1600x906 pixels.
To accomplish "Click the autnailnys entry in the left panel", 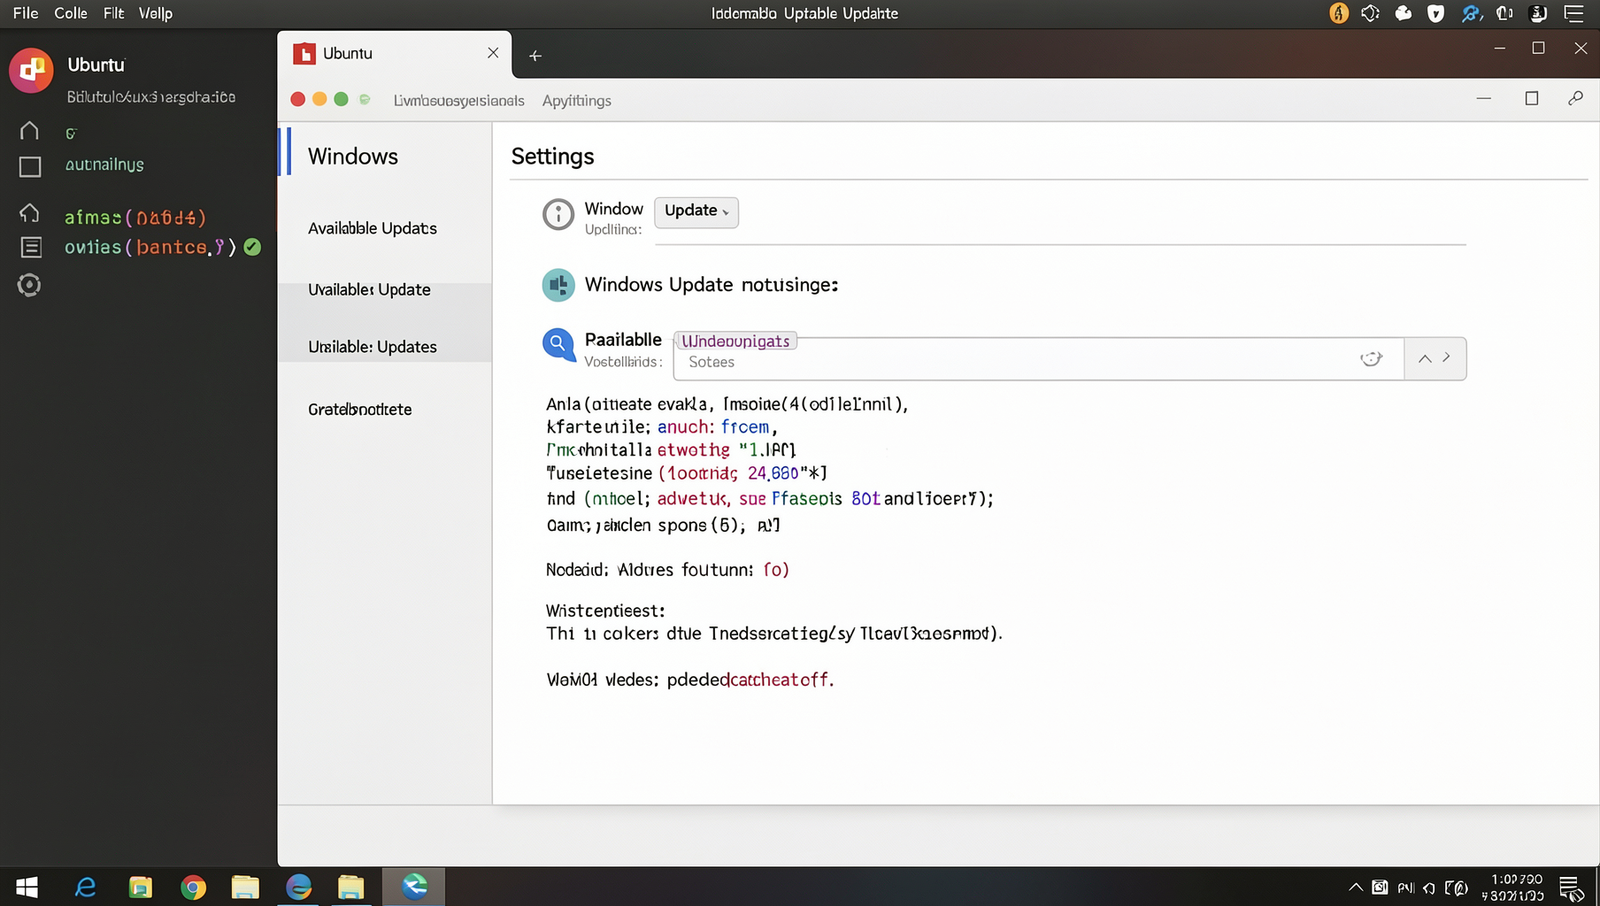I will (105, 164).
